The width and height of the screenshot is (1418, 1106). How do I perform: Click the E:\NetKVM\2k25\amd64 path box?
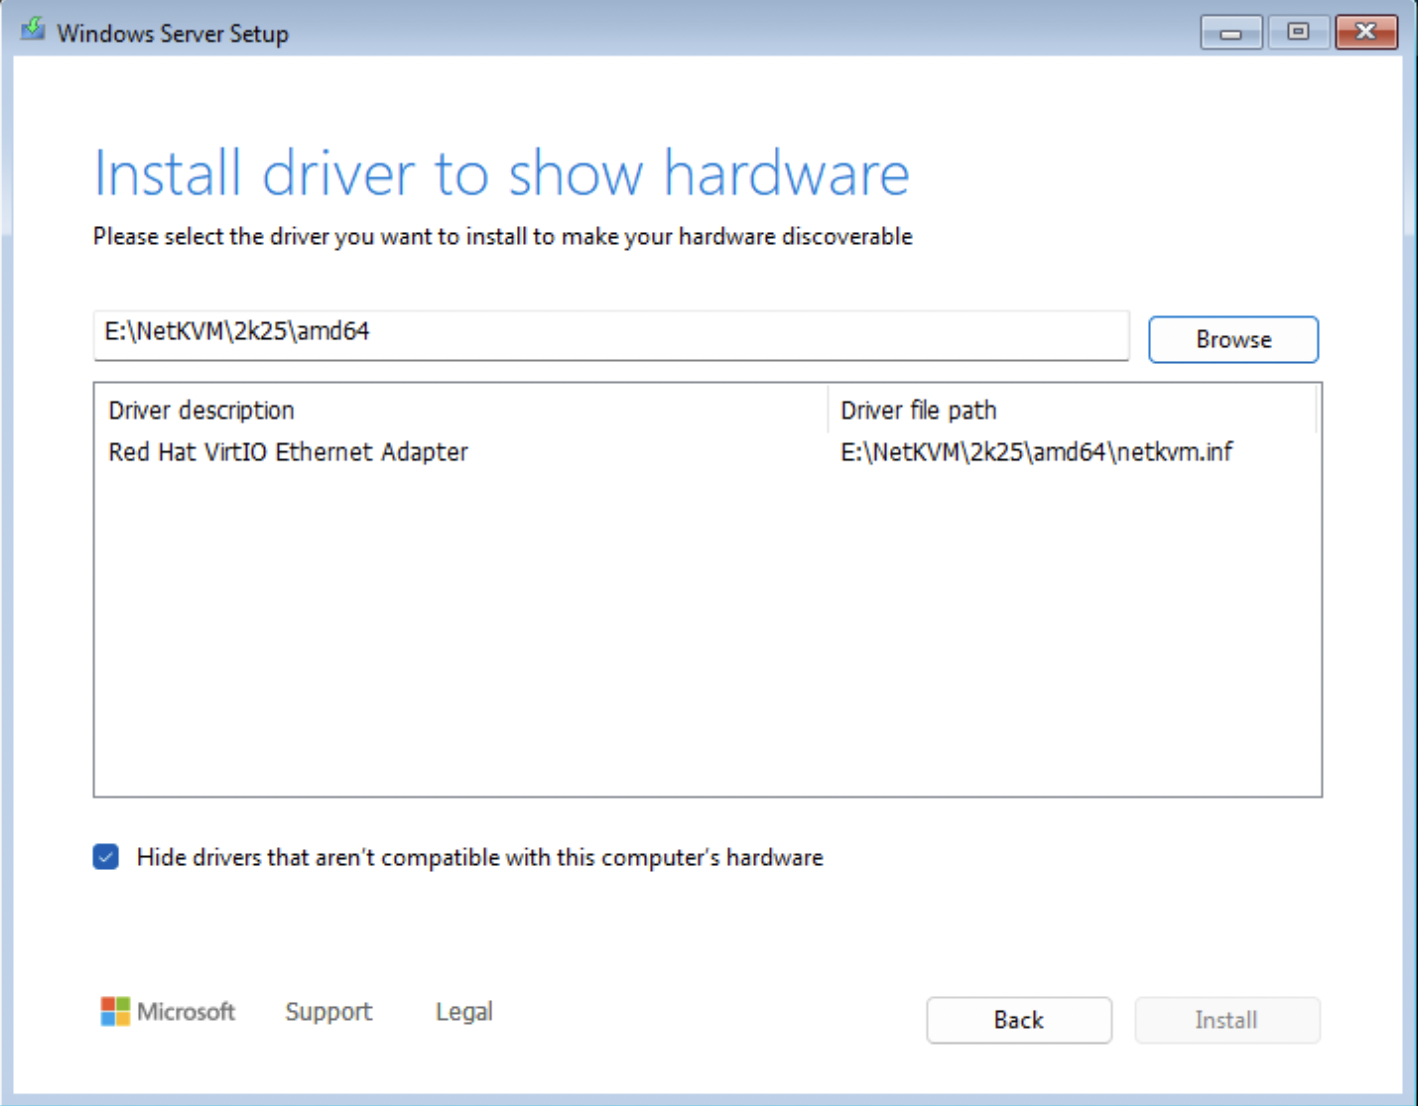(610, 337)
